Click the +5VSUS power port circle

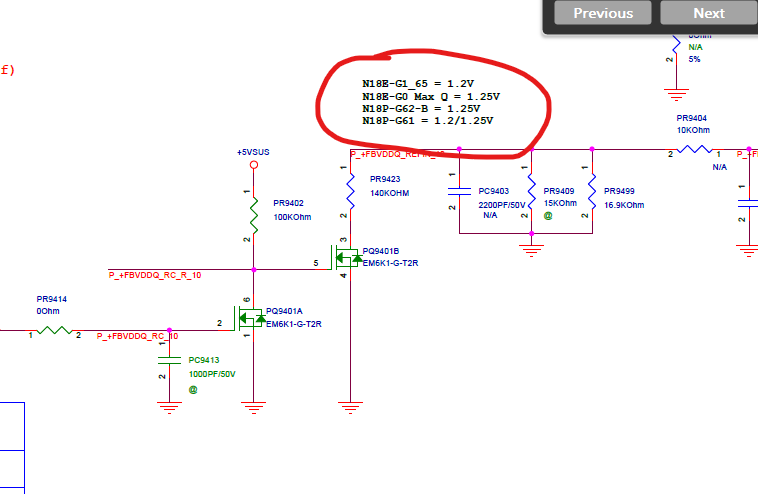click(254, 165)
